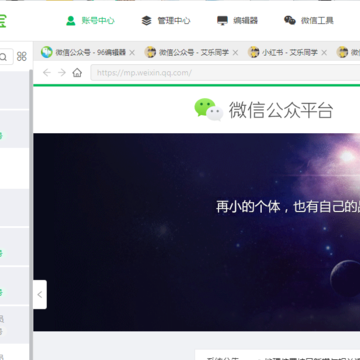Collapse the sidebar with the left chevron

pyautogui.click(x=40, y=295)
